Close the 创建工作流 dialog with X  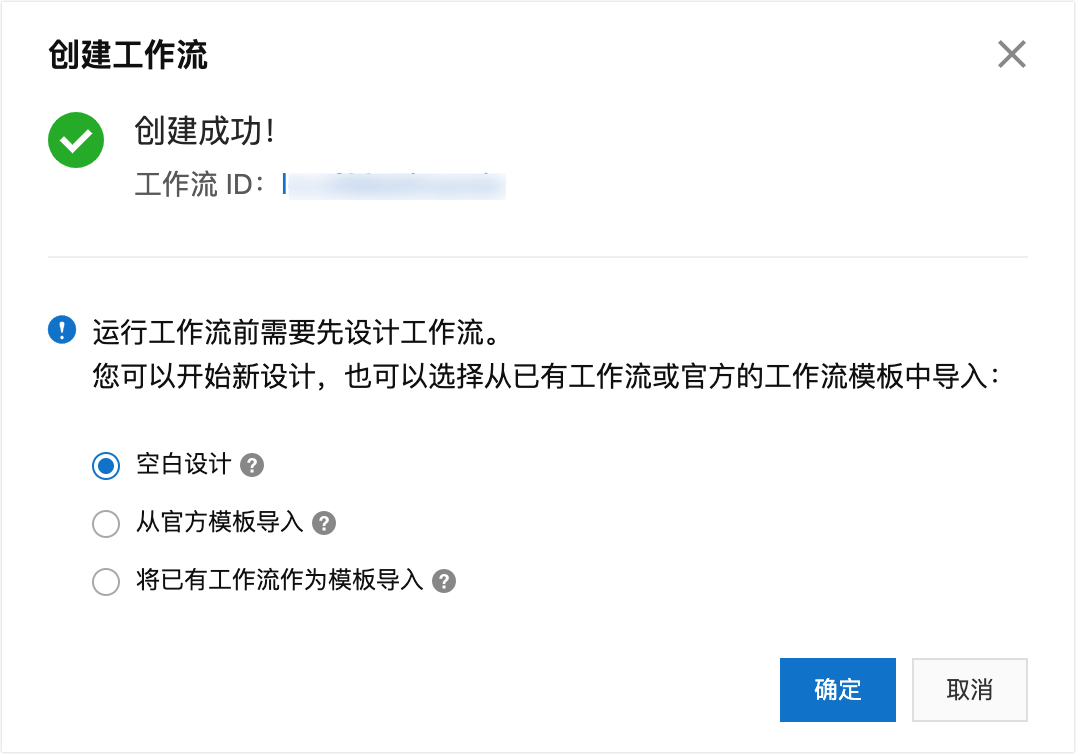(x=1012, y=54)
